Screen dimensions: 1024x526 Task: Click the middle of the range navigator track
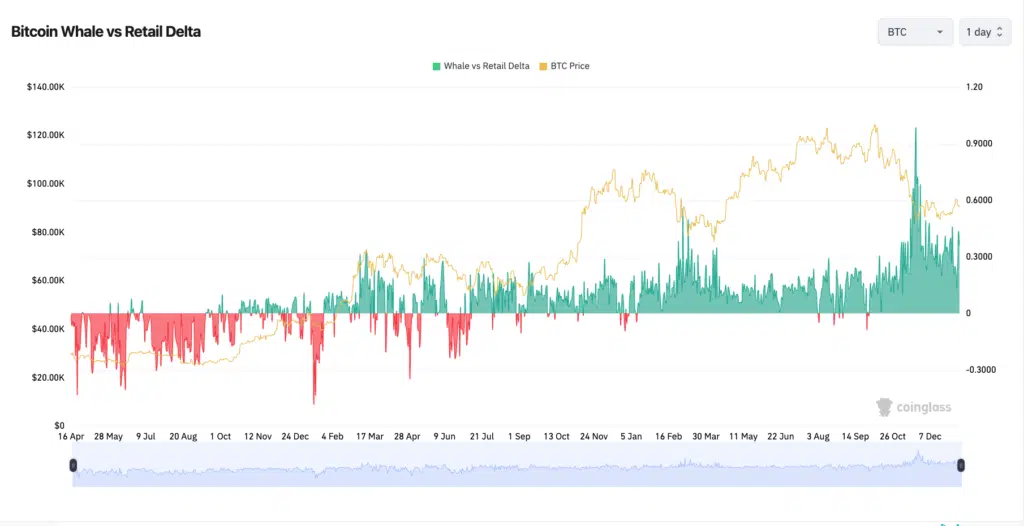517,466
